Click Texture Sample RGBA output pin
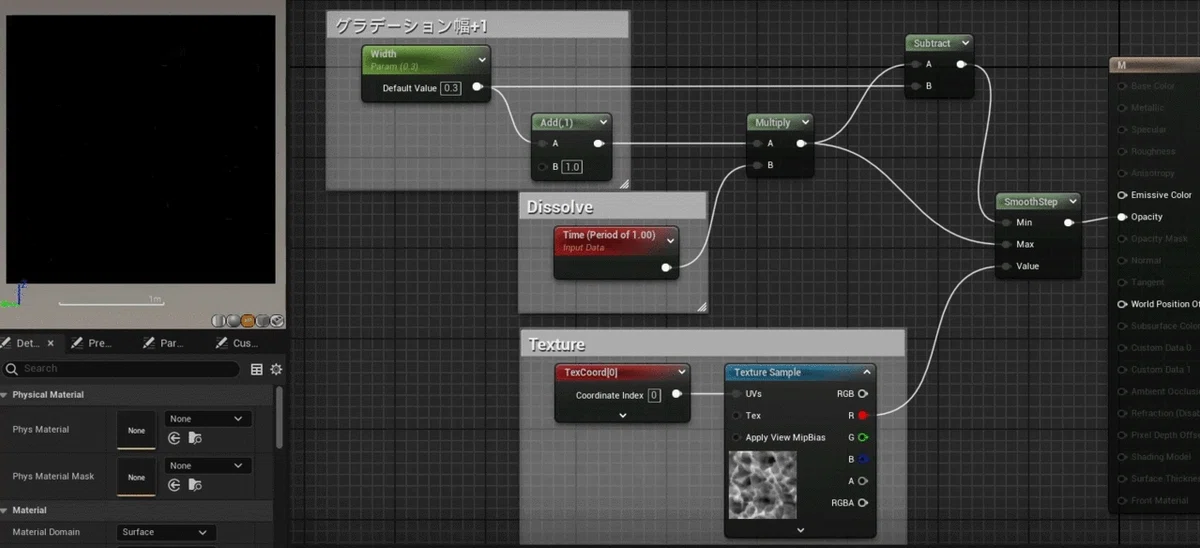The image size is (1200, 548). click(862, 502)
